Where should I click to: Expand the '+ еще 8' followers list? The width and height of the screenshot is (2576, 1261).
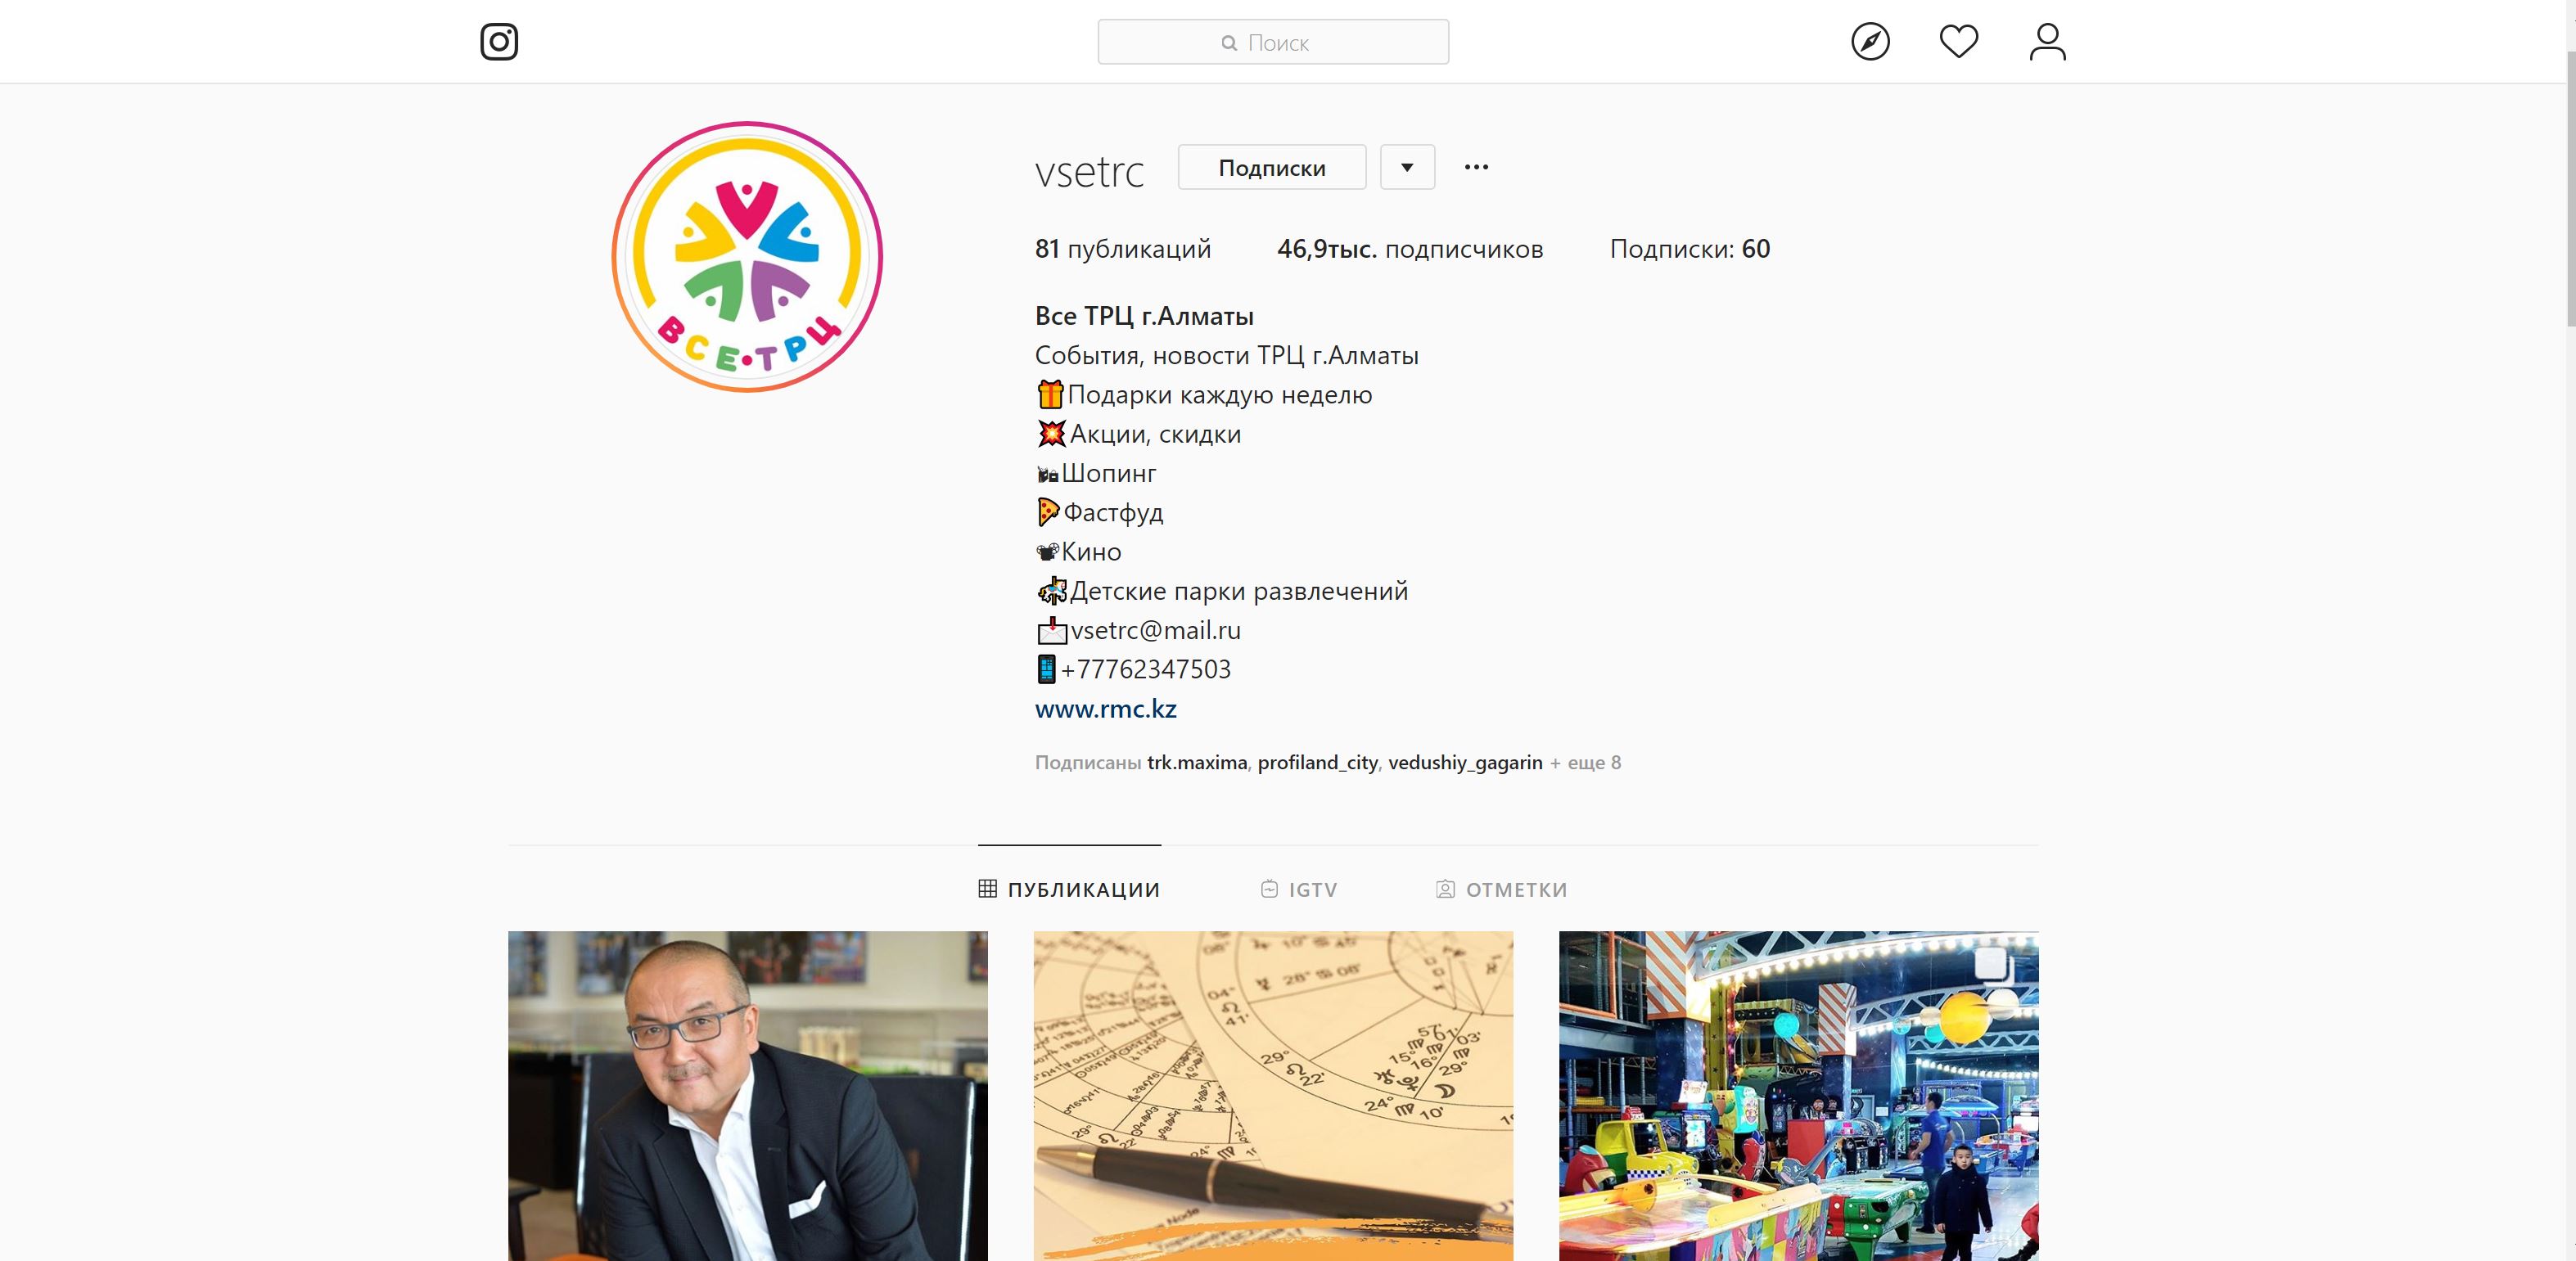[1585, 763]
